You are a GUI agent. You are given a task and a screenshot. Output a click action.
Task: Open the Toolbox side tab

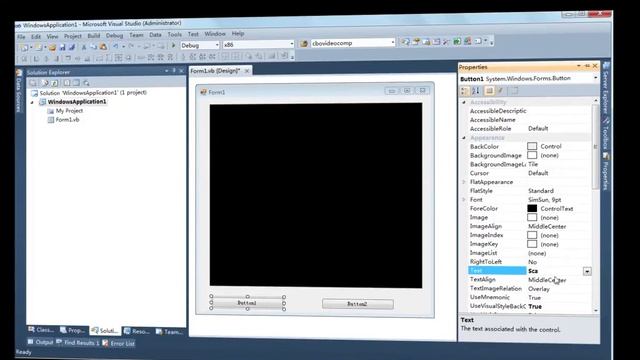(606, 133)
